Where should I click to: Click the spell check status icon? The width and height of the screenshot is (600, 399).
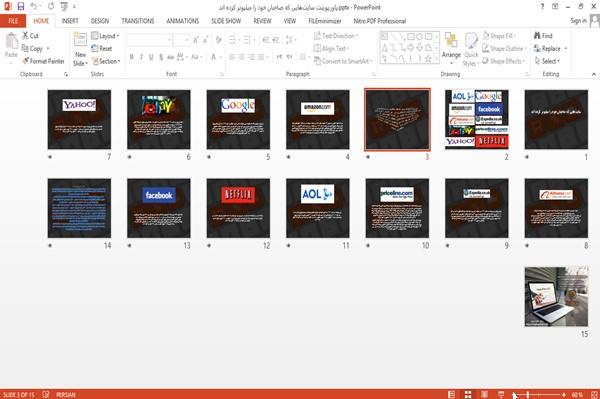pyautogui.click(x=46, y=394)
